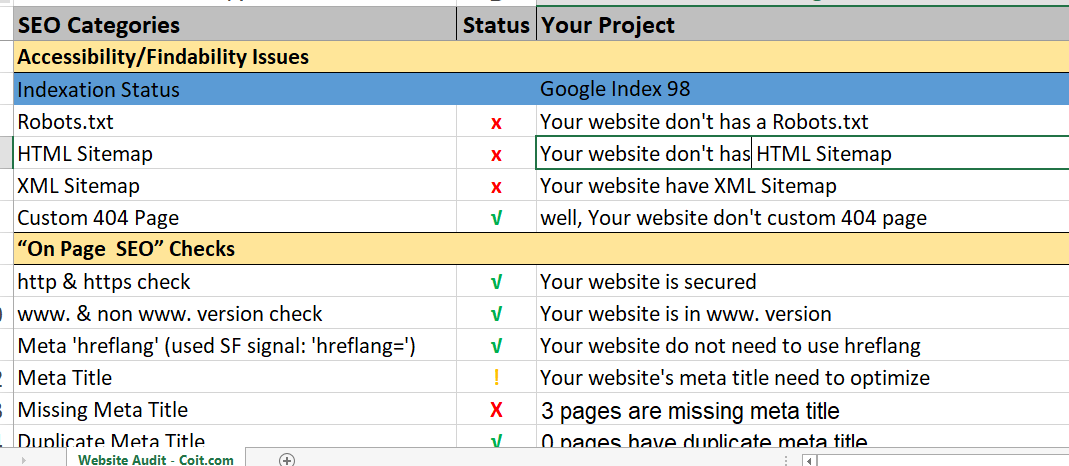Click the red x status for HTML Sitemap

[x=496, y=155]
